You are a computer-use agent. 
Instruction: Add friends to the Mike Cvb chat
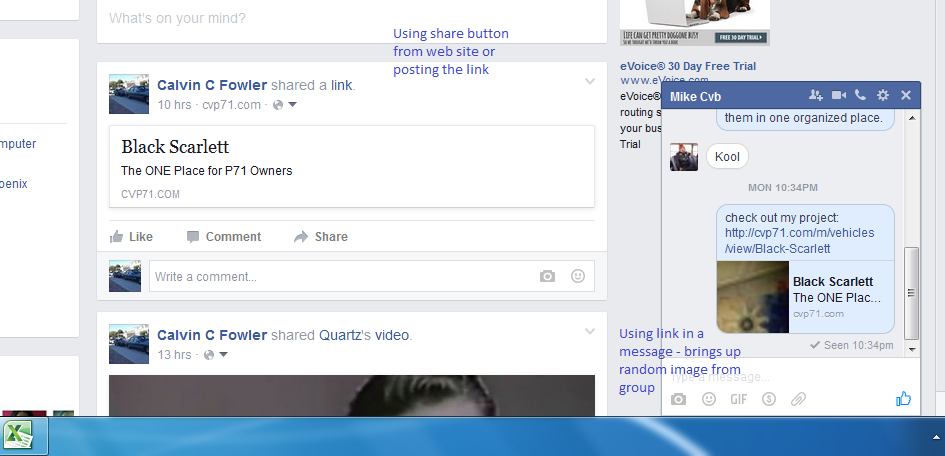[x=816, y=95]
